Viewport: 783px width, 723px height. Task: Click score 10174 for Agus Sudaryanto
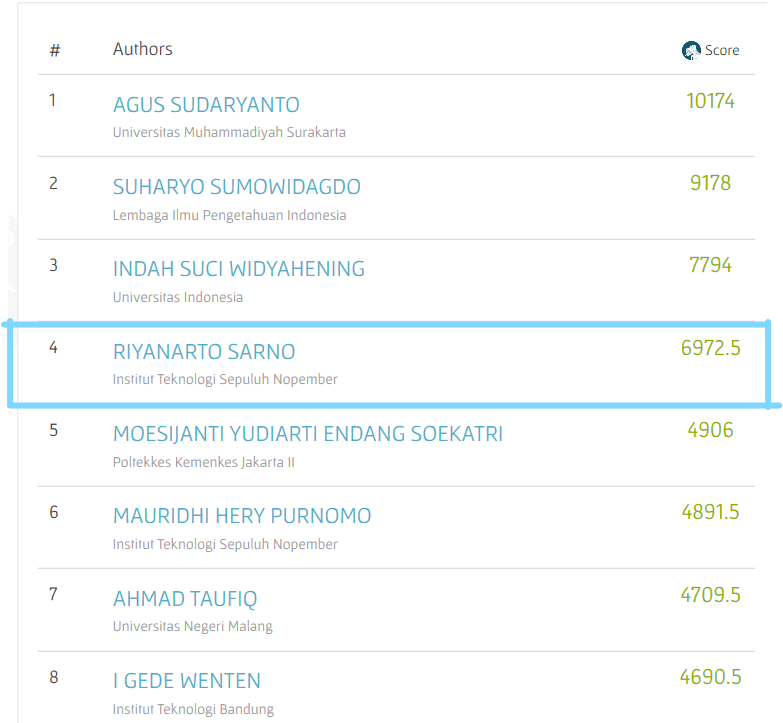click(x=710, y=101)
